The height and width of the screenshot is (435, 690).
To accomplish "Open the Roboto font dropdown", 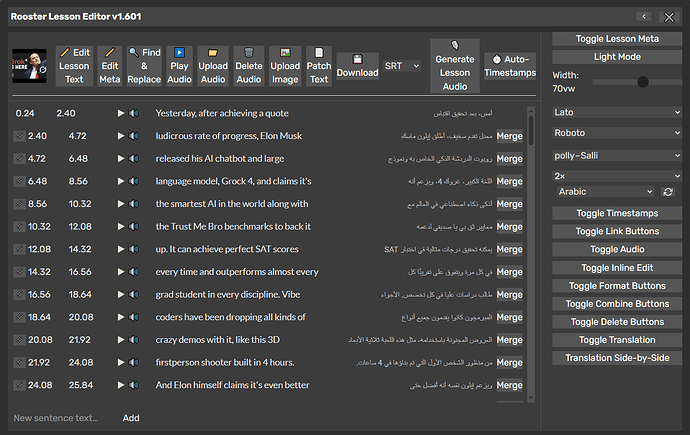I will point(617,133).
